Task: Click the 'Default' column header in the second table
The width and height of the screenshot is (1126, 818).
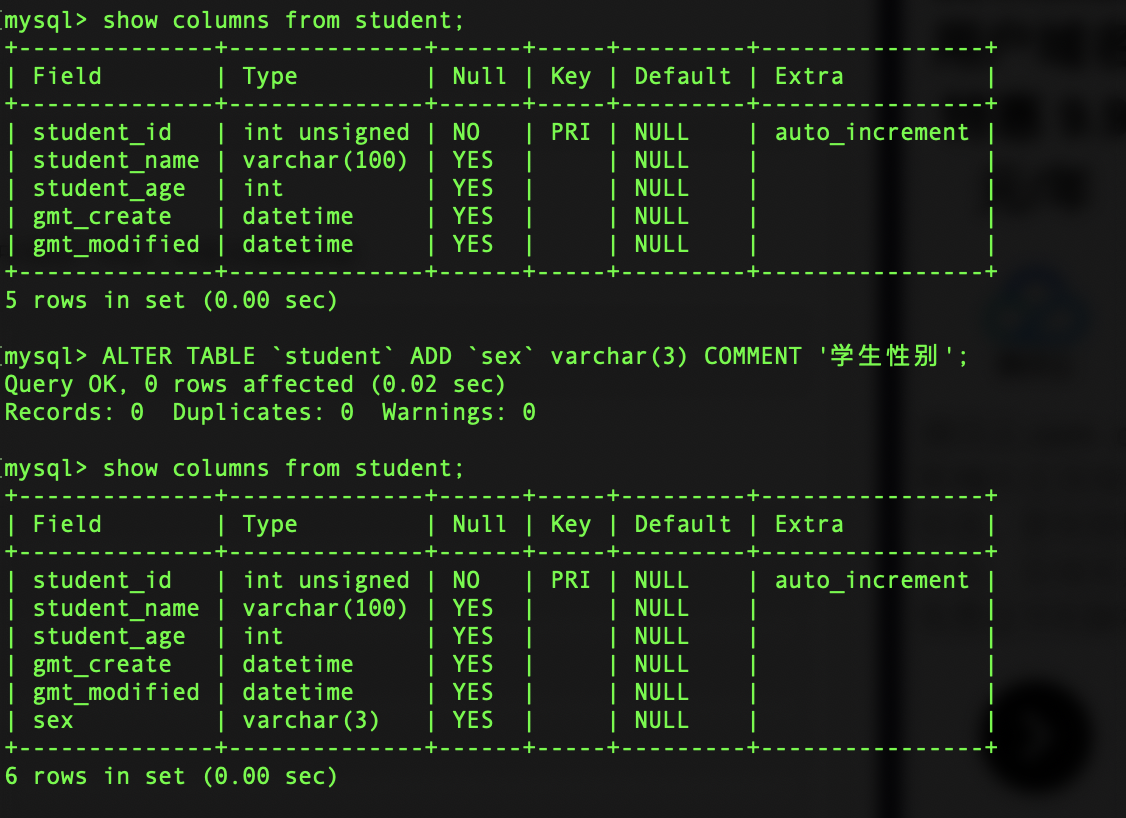Action: [683, 524]
